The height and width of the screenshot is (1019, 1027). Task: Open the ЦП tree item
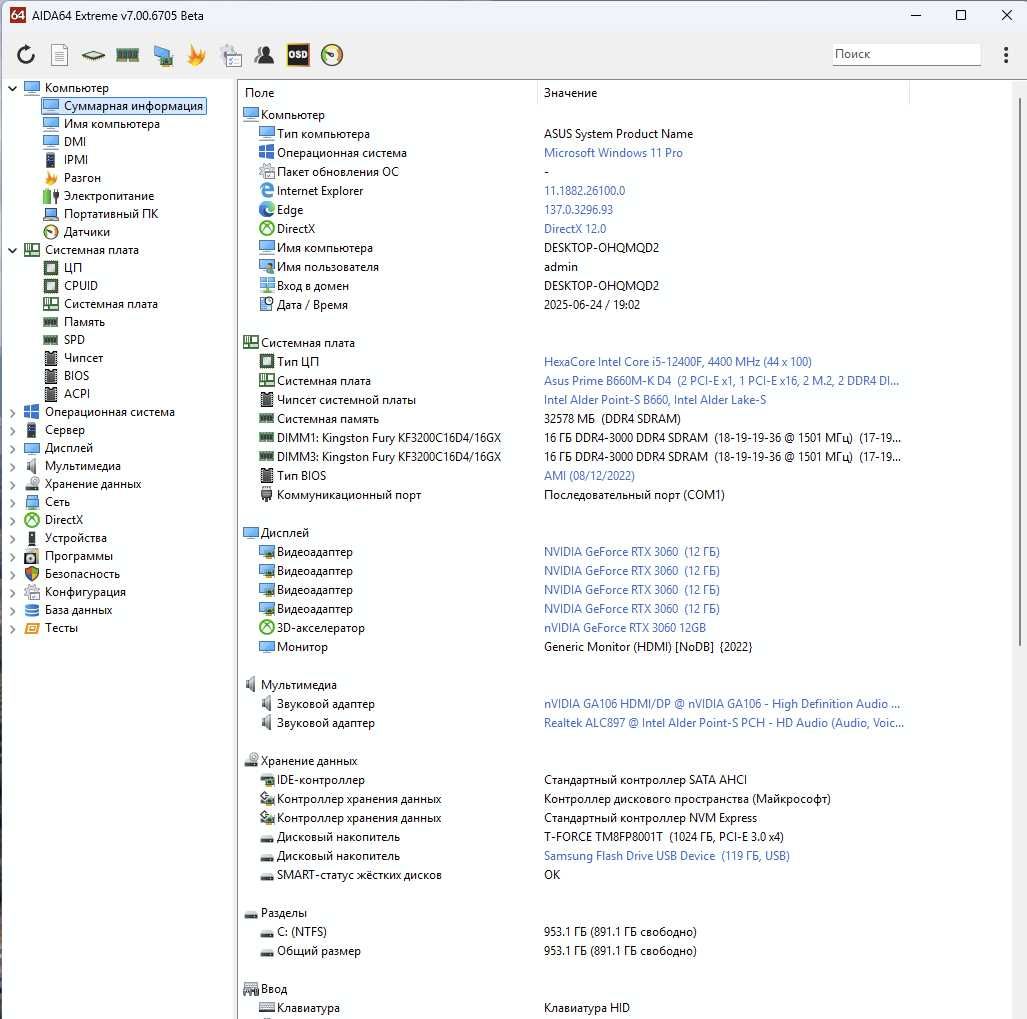point(72,268)
